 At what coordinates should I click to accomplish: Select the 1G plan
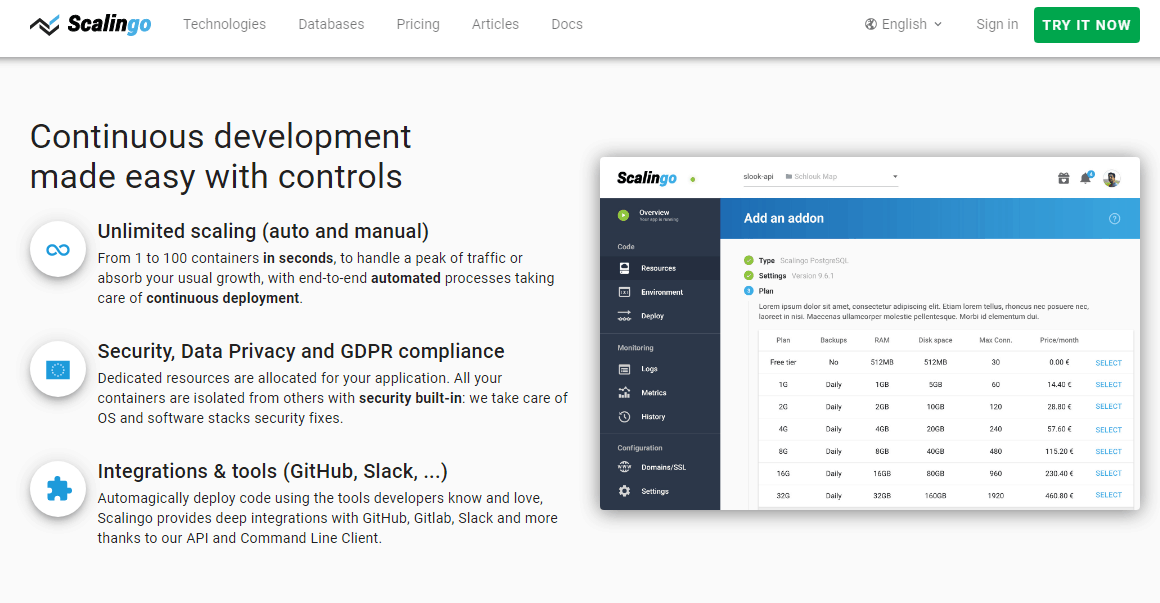click(1108, 385)
